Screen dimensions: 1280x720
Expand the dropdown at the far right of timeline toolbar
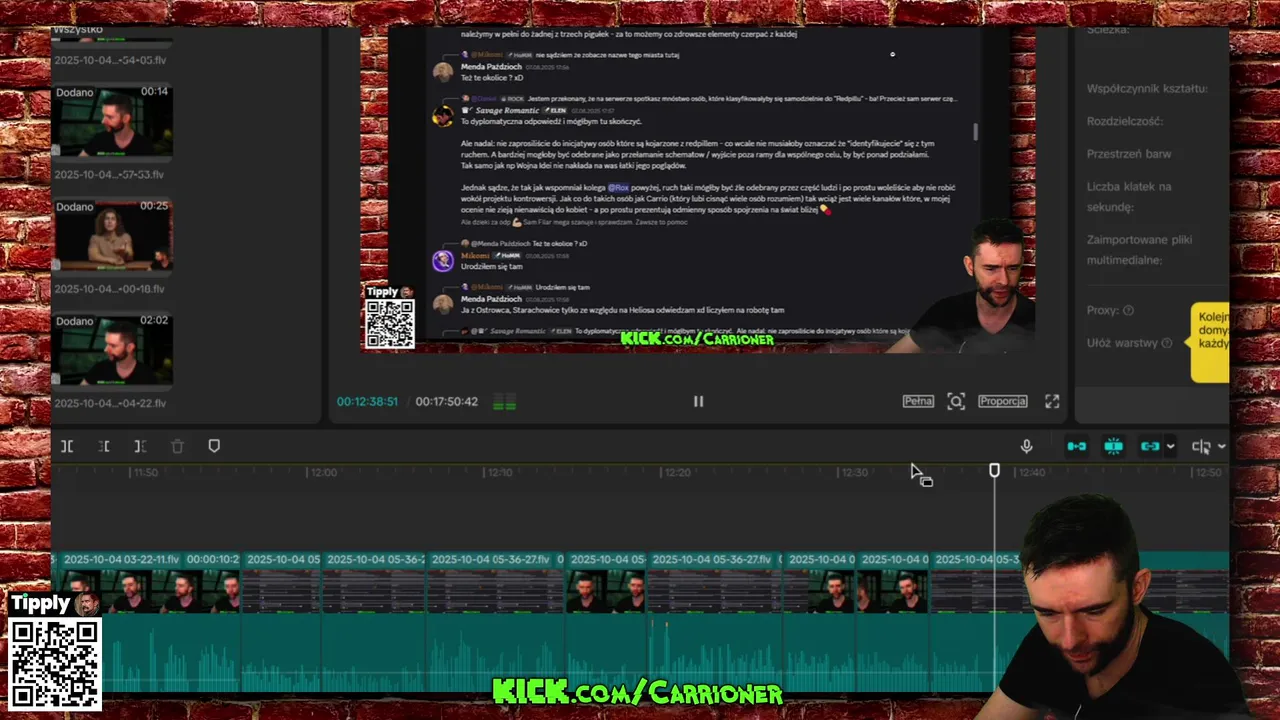click(1221, 447)
